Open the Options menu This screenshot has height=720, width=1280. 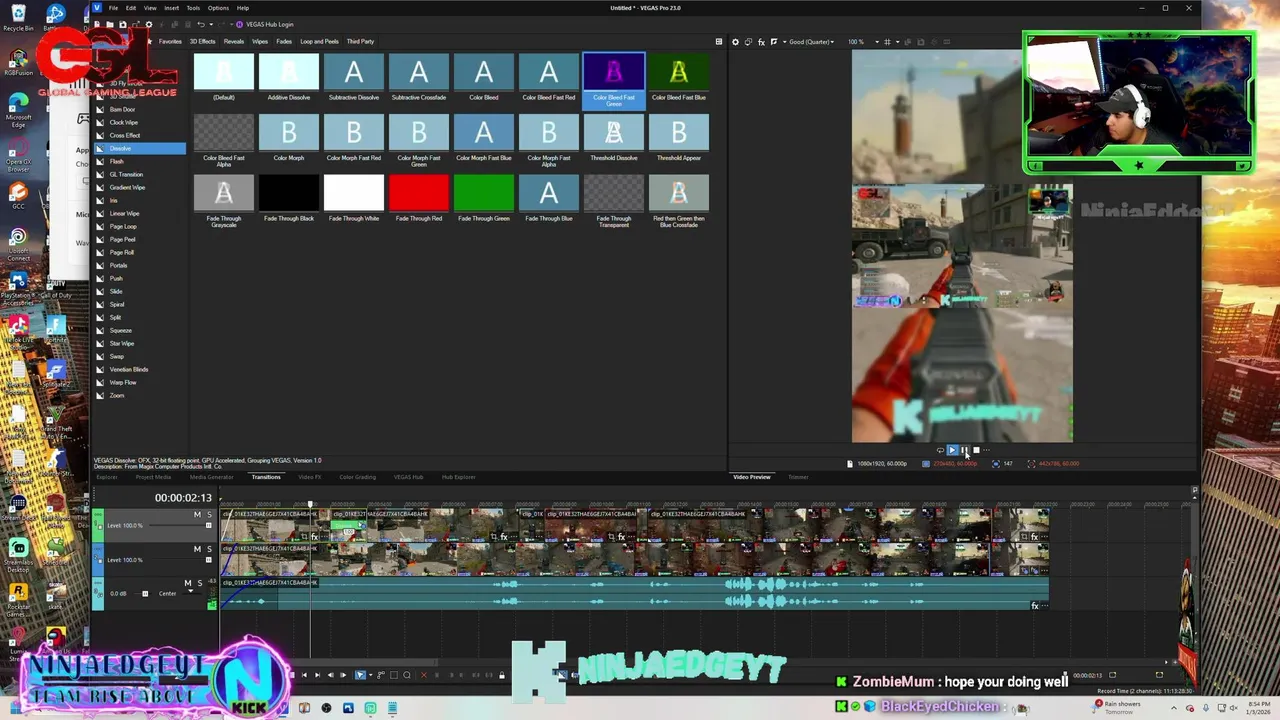point(218,8)
